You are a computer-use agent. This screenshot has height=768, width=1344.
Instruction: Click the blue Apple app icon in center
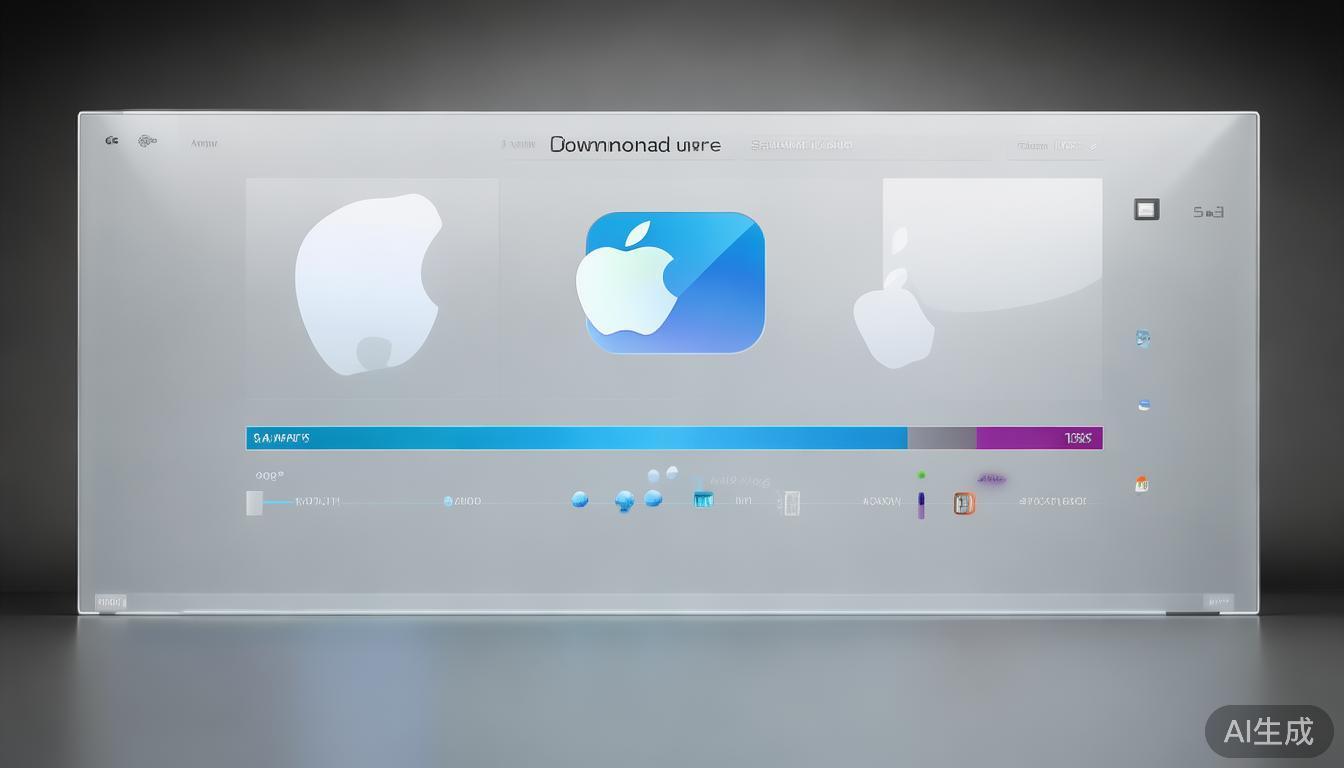674,282
